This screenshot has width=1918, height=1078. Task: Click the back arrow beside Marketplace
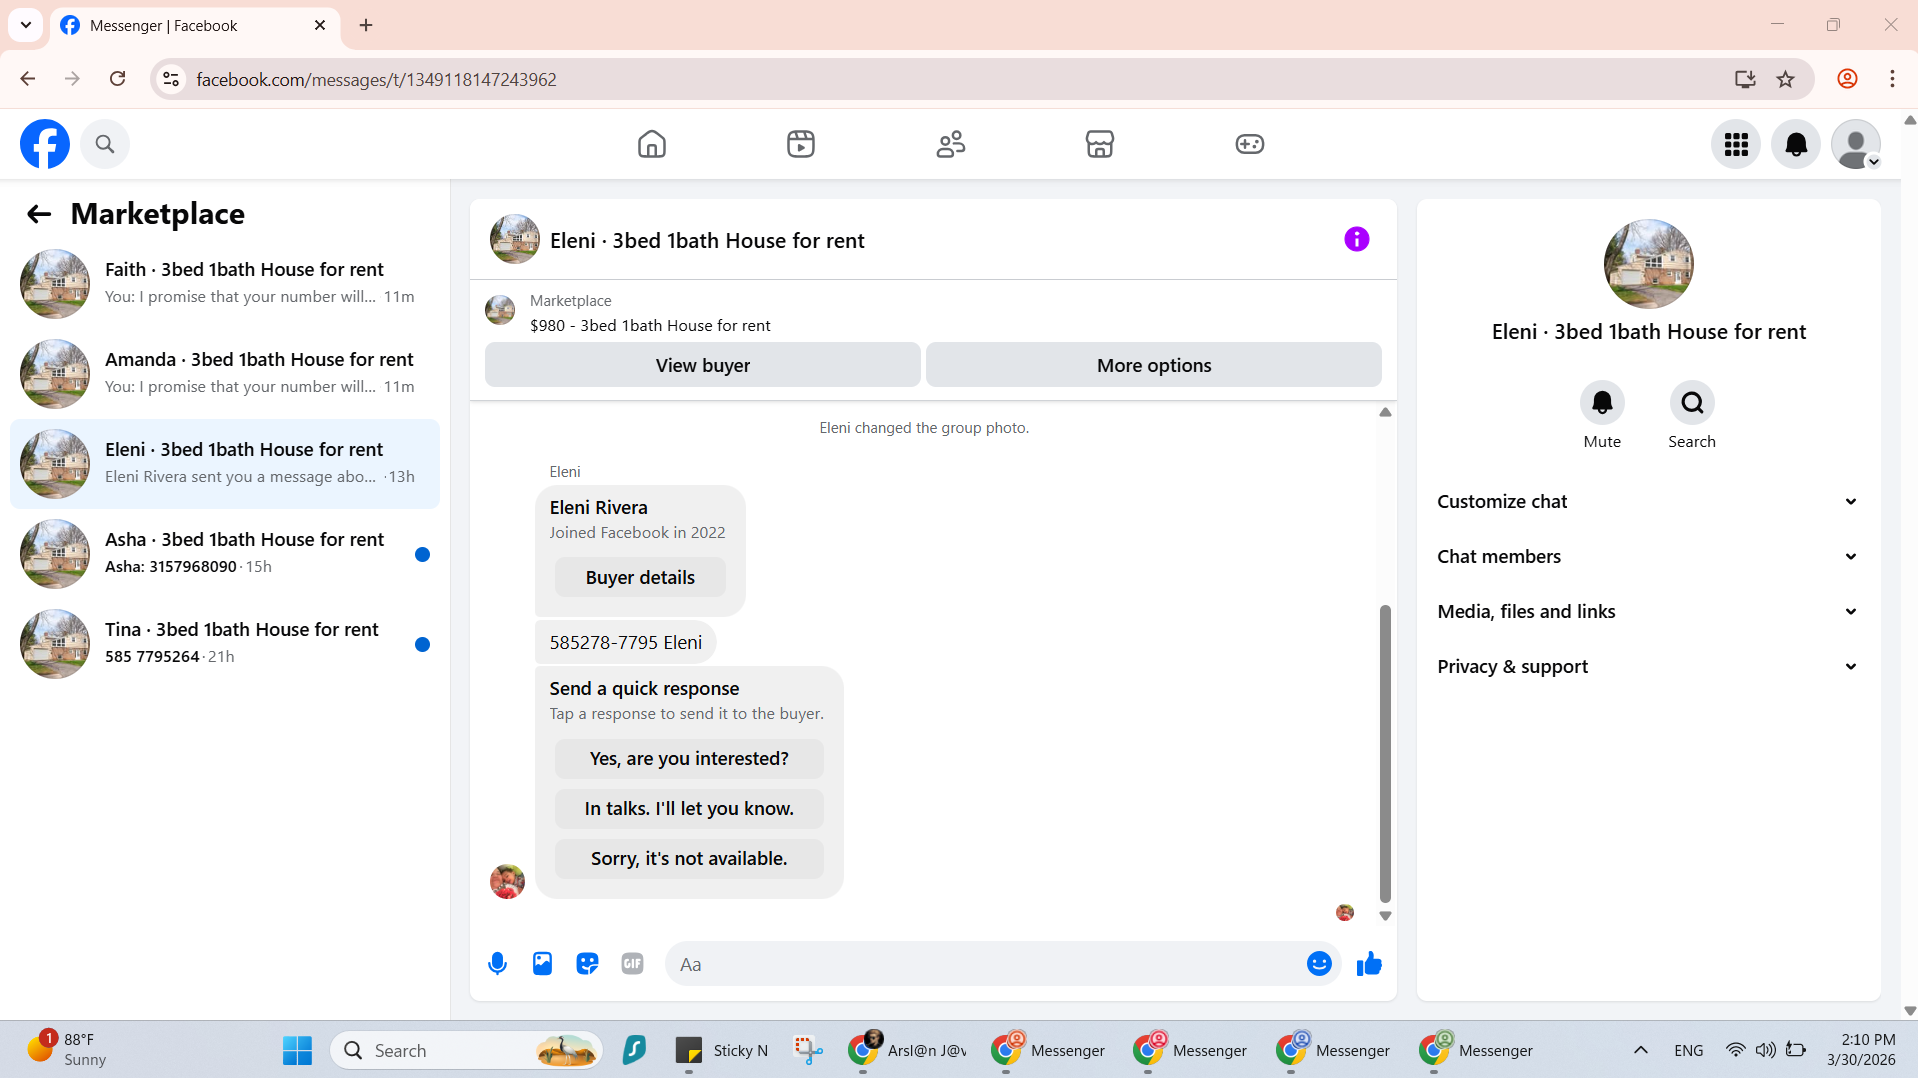(39, 214)
